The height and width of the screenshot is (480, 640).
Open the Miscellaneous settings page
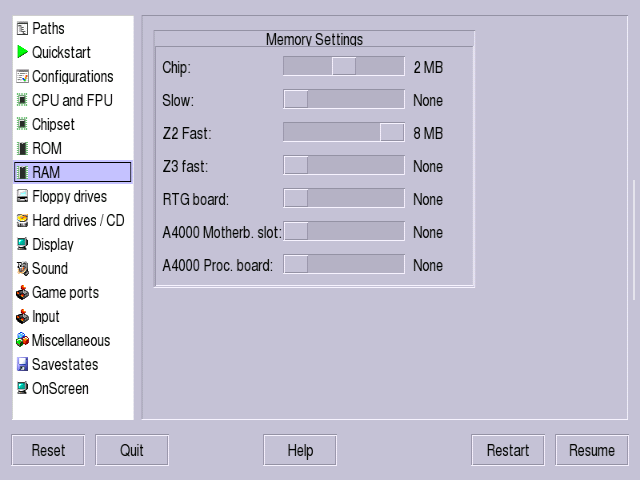[71, 340]
